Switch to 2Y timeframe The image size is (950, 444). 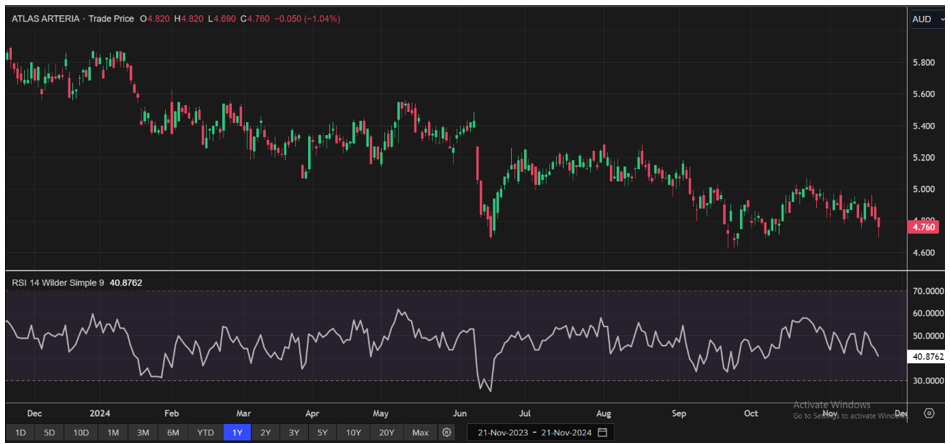tap(265, 432)
